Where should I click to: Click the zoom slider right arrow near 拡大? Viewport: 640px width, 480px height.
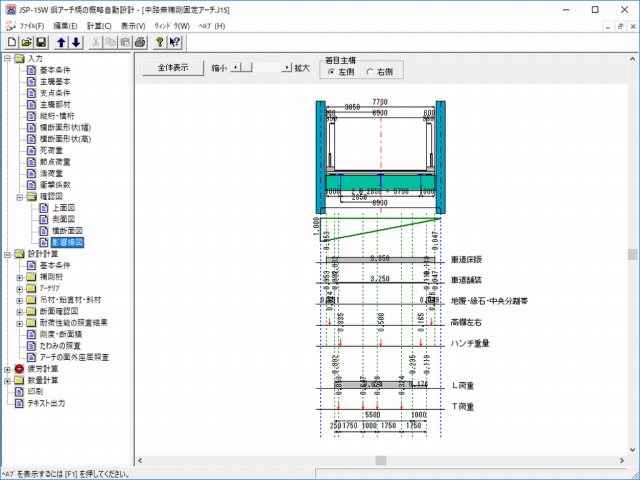[x=285, y=68]
